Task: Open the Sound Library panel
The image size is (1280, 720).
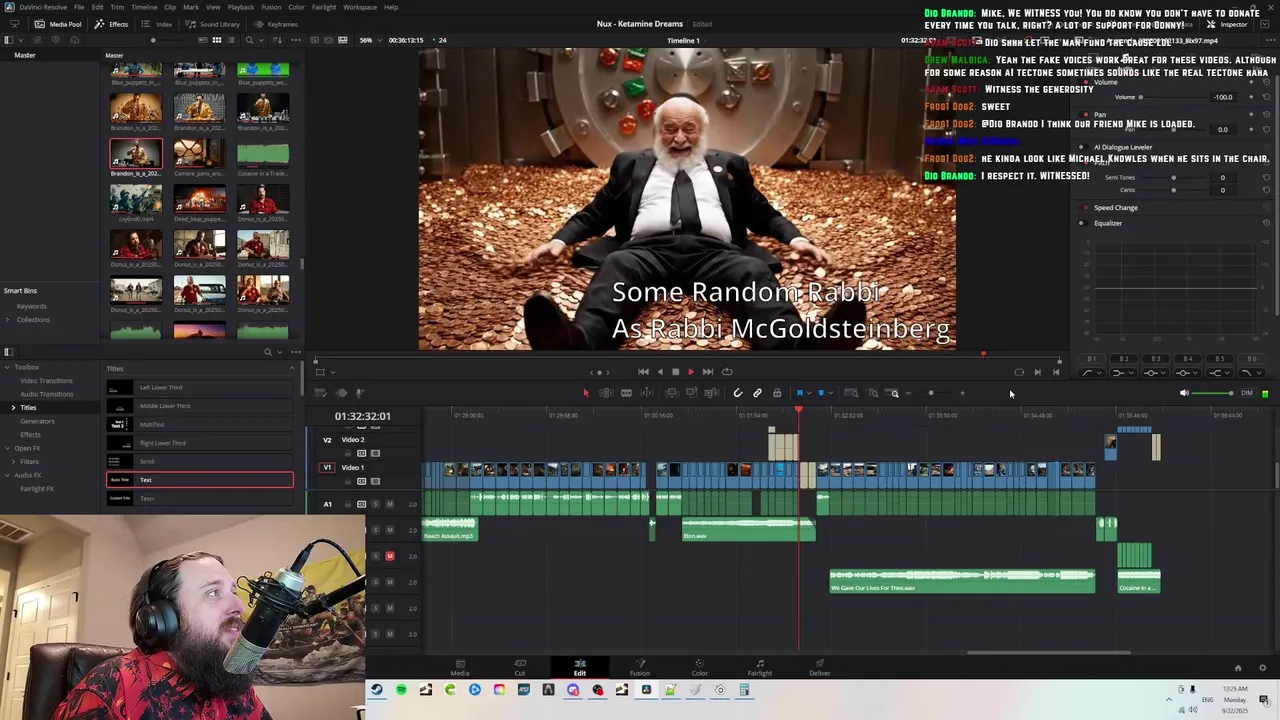Action: click(x=212, y=24)
